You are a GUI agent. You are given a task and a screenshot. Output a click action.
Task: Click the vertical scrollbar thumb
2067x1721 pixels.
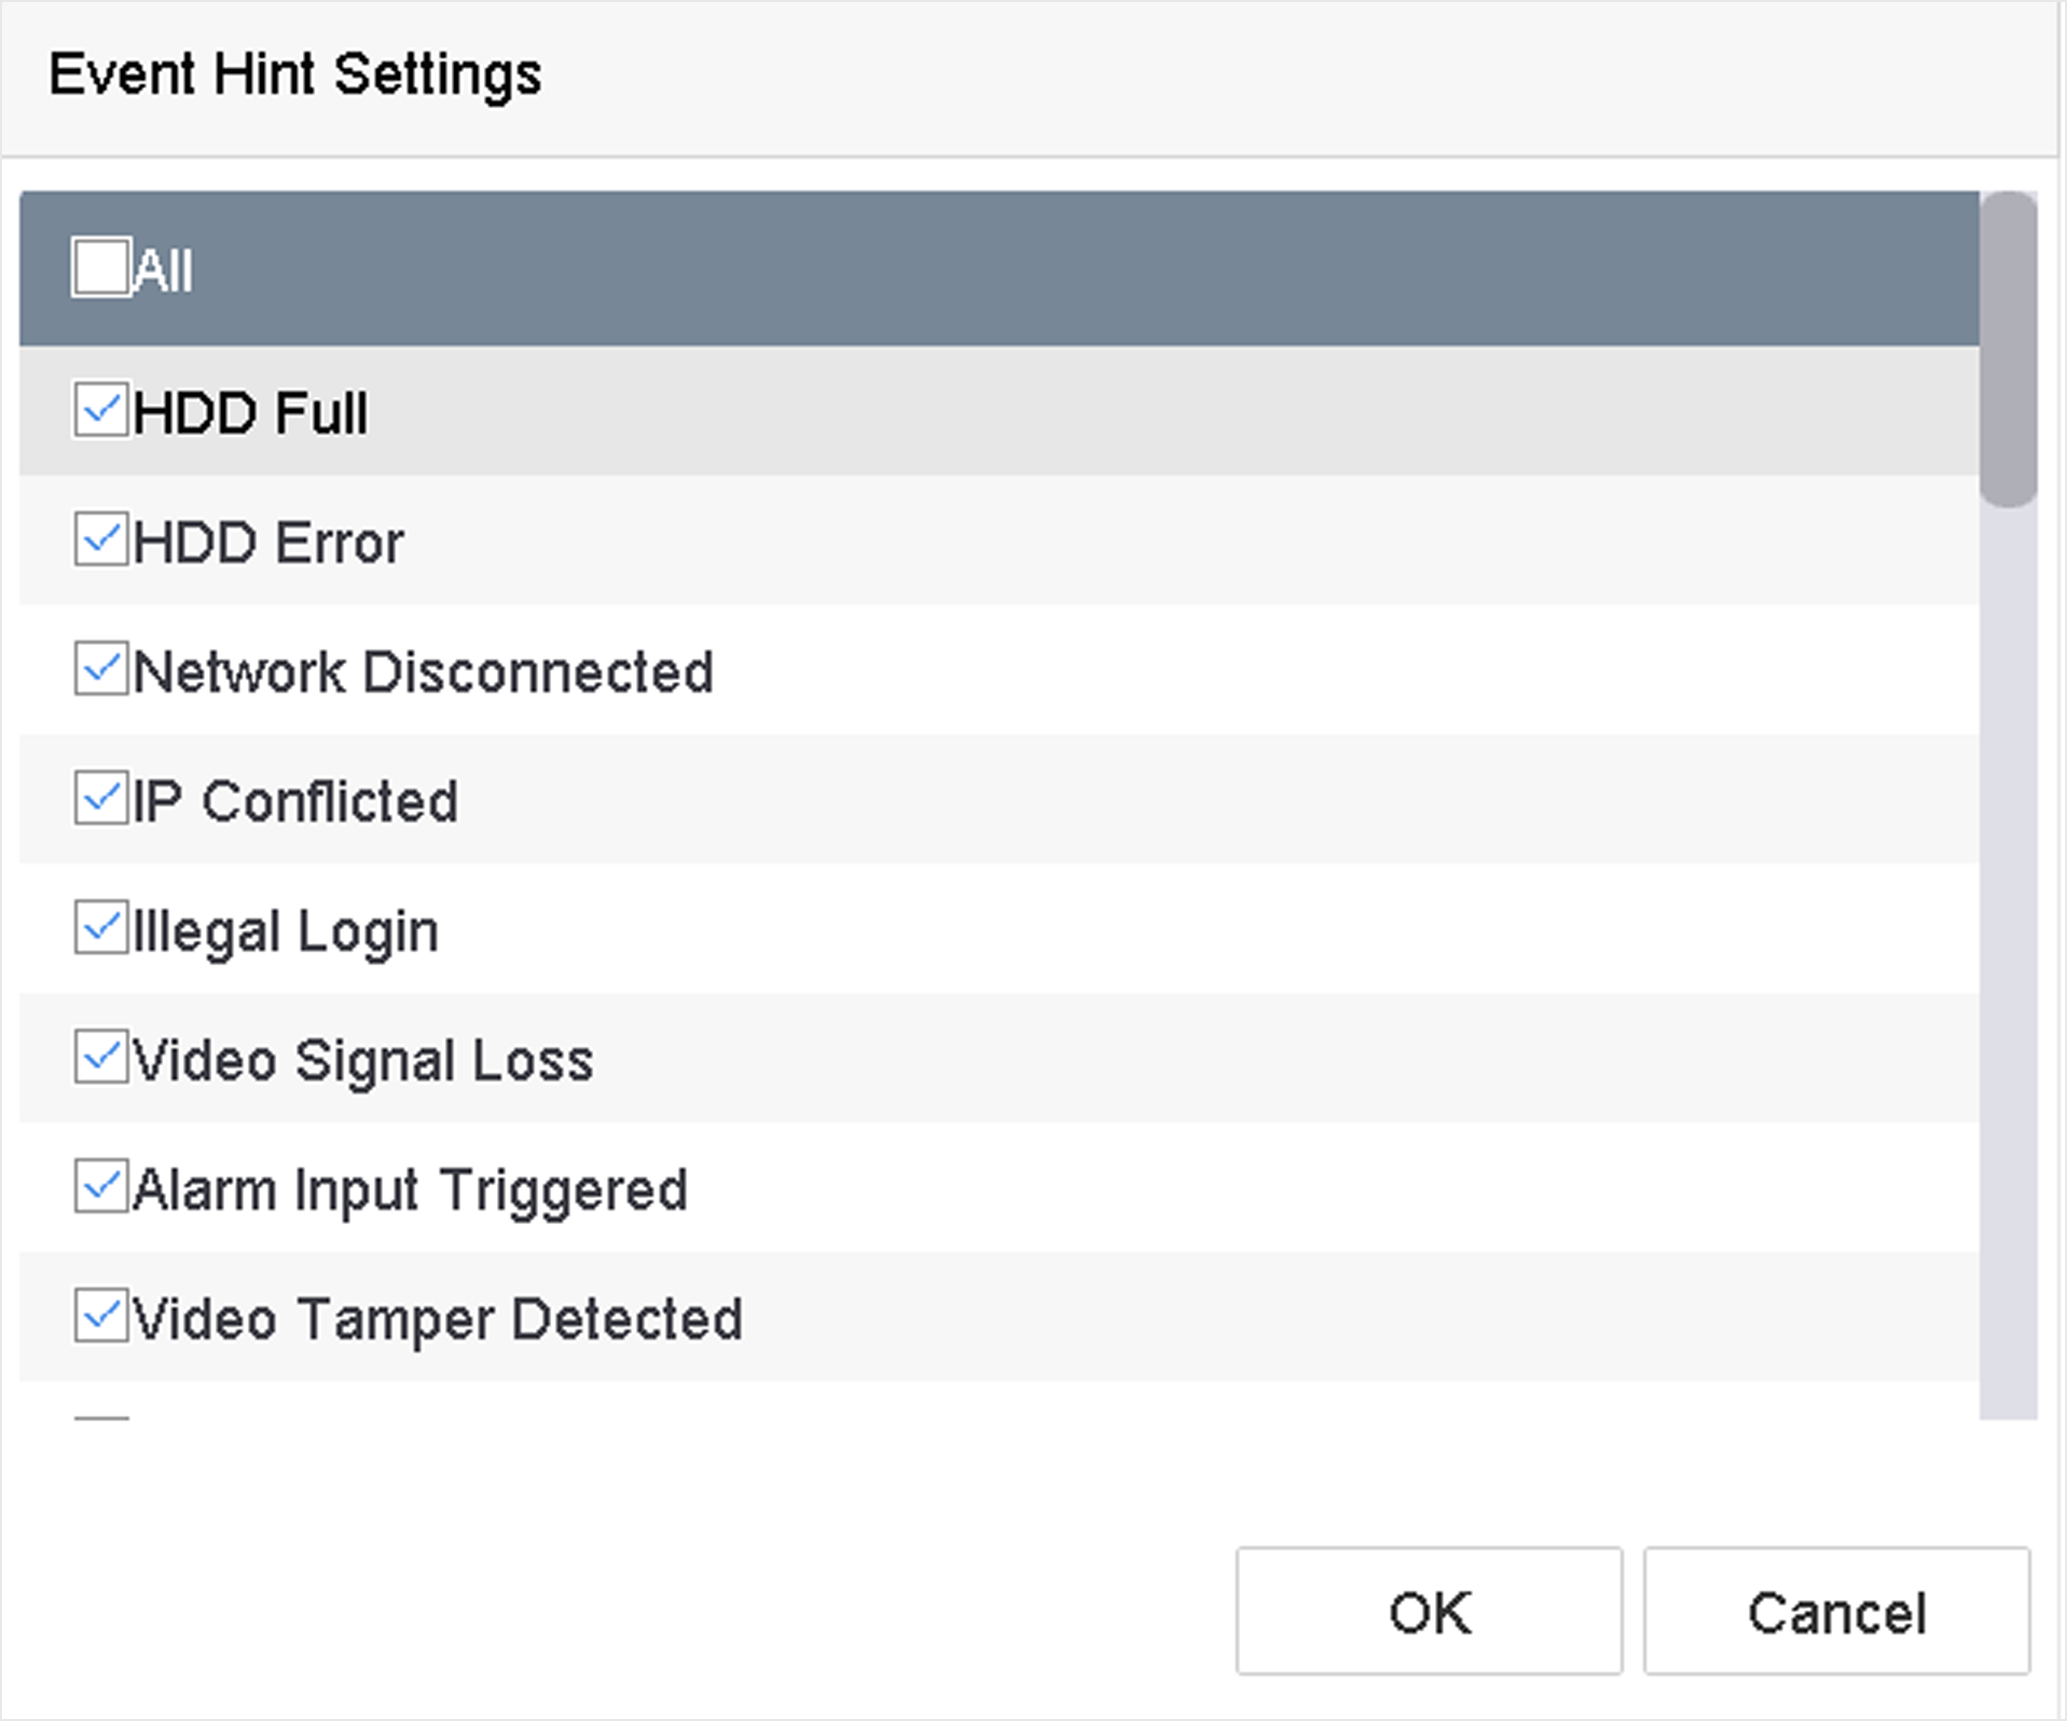click(x=2008, y=350)
